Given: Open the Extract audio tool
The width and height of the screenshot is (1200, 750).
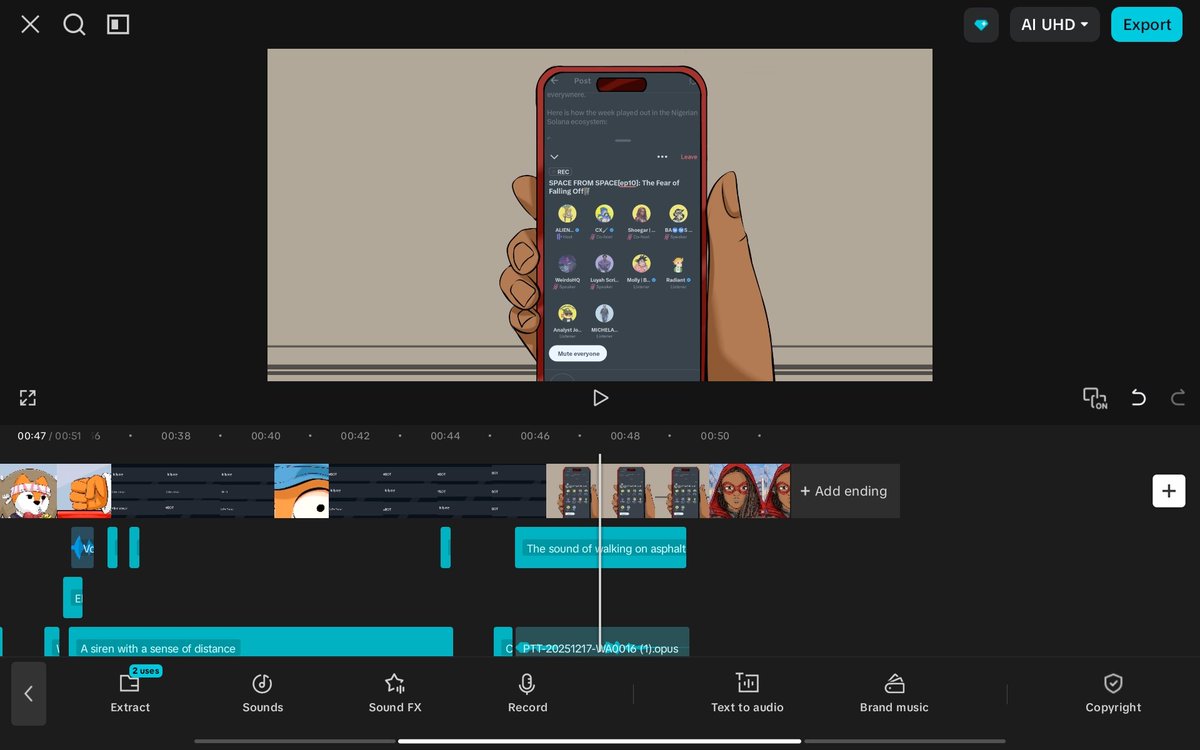Looking at the screenshot, I should click(130, 693).
